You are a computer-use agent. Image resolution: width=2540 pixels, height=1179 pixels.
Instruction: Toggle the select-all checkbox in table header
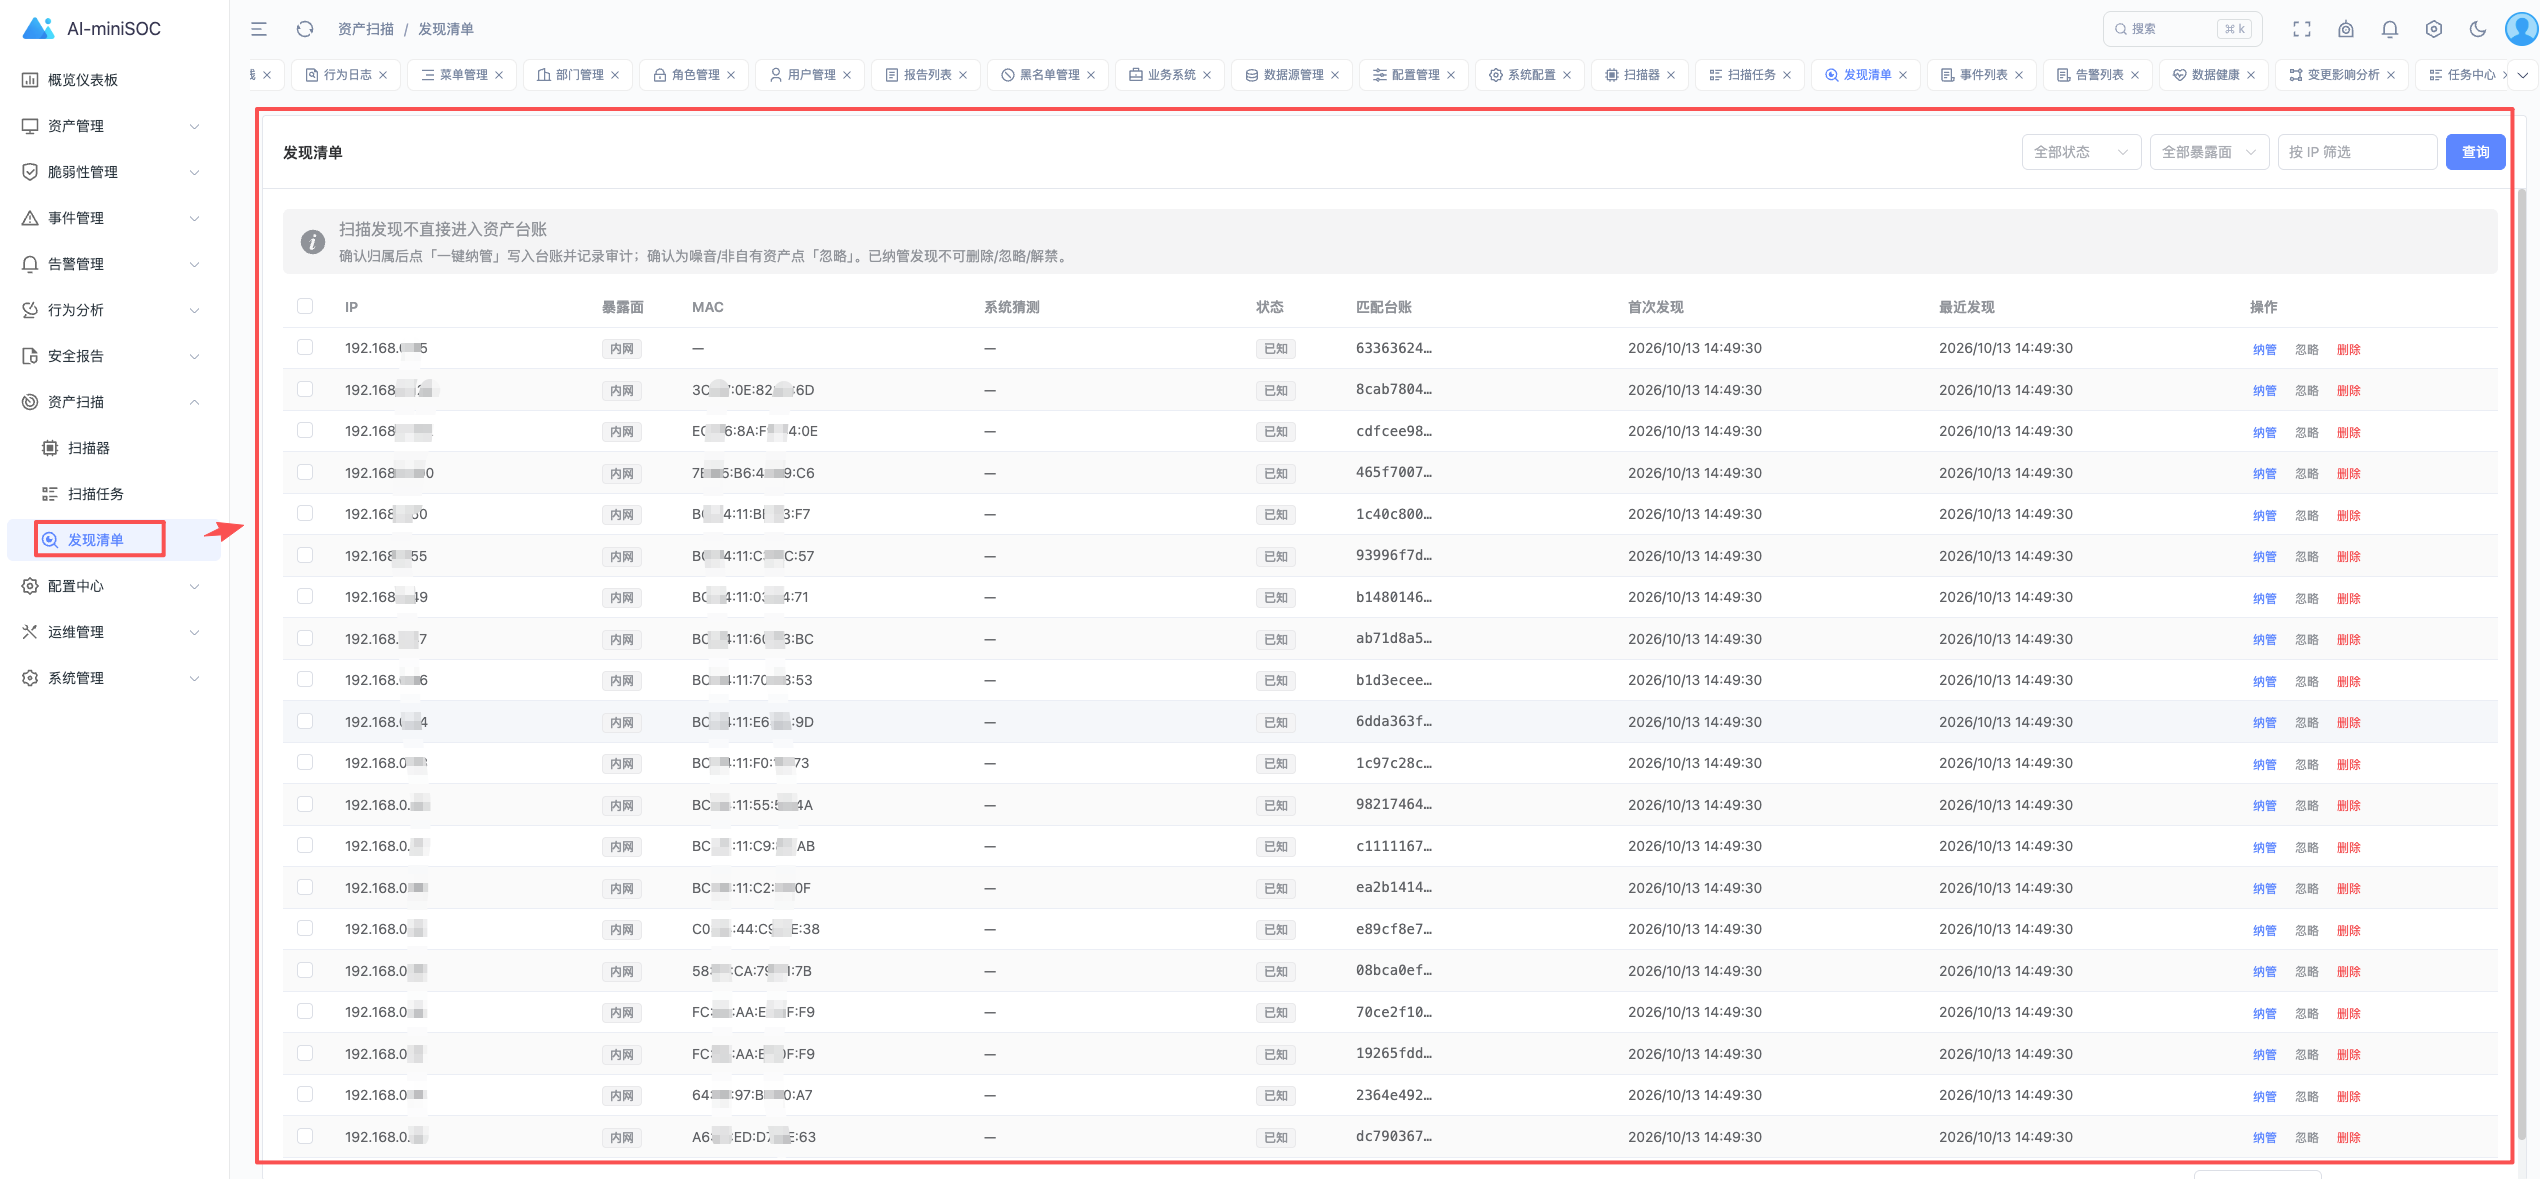point(305,307)
